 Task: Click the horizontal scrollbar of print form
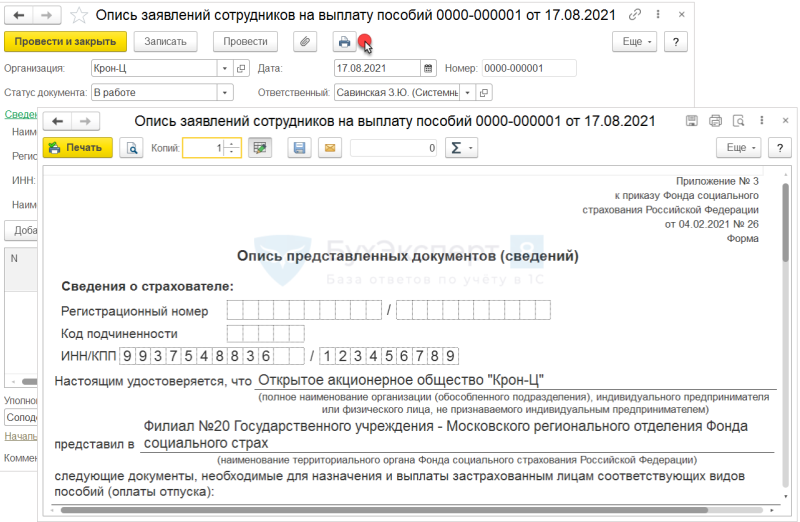click(x=384, y=510)
